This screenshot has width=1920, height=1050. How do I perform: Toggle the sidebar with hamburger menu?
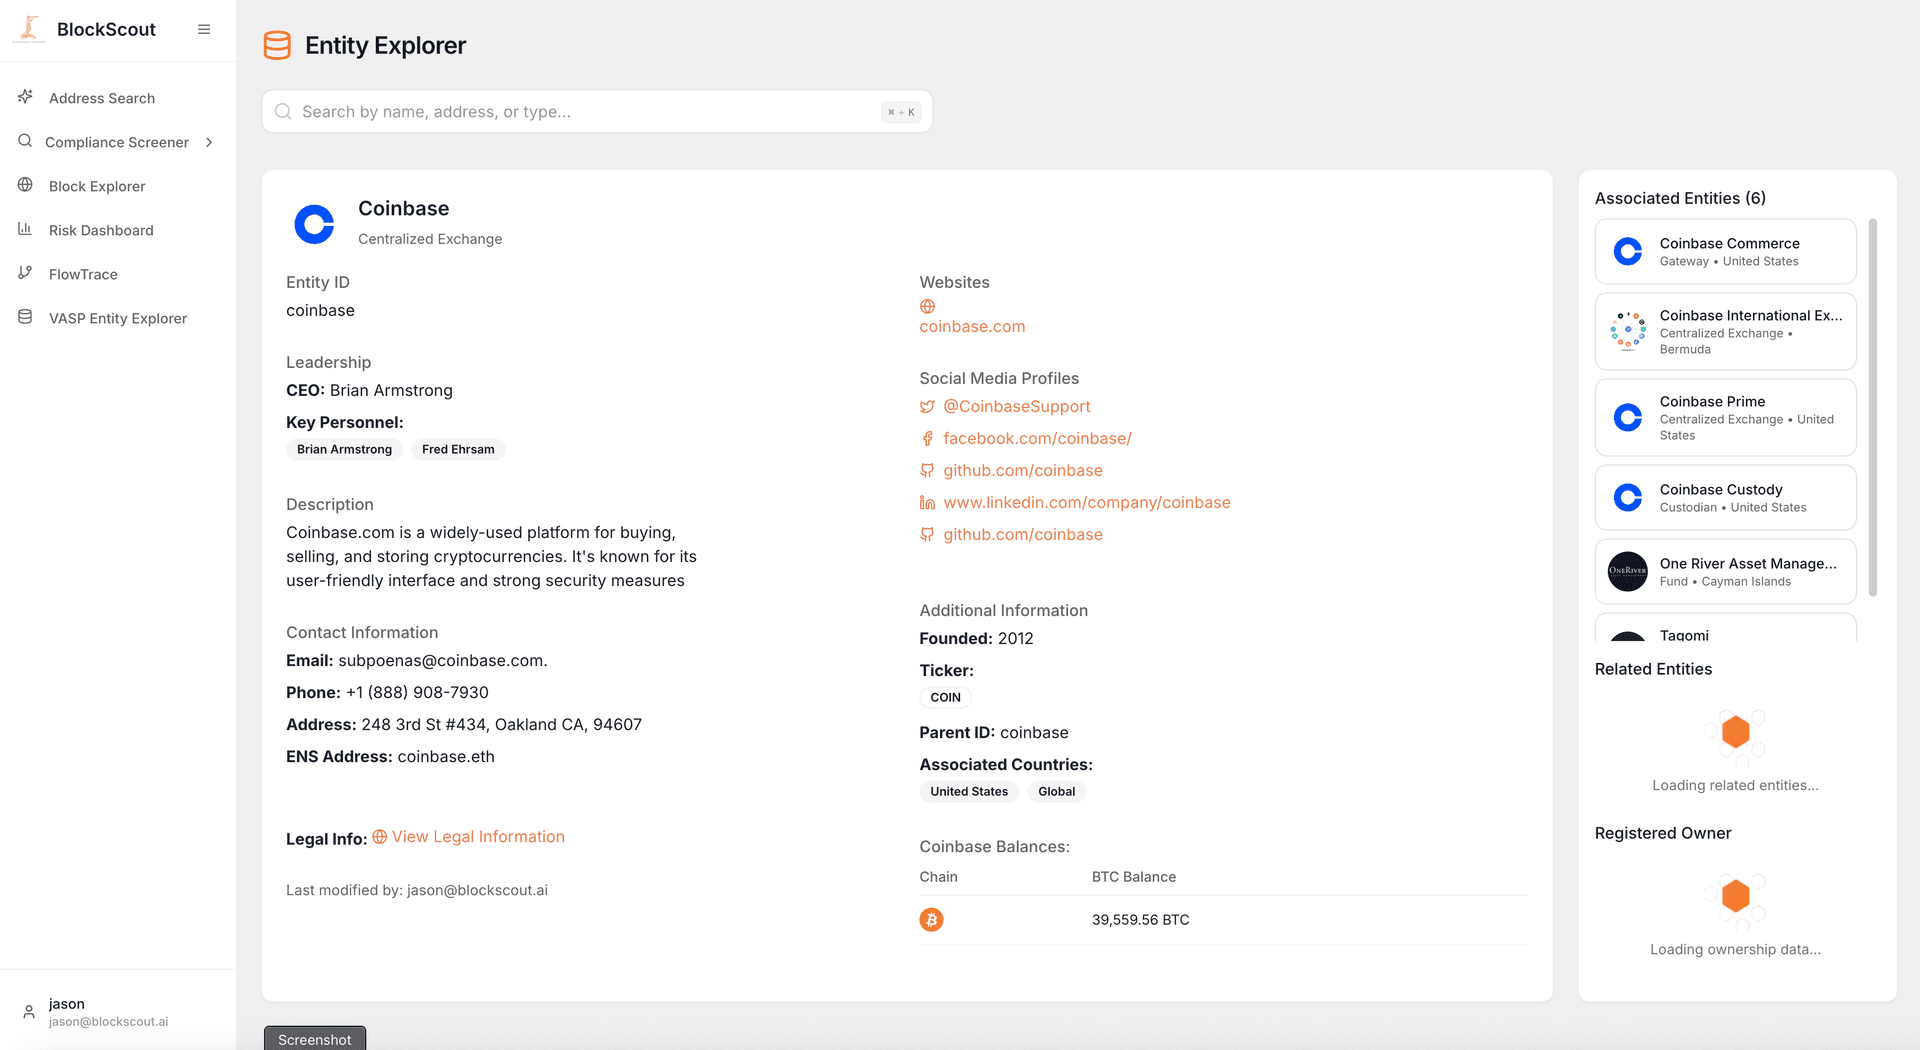(203, 29)
